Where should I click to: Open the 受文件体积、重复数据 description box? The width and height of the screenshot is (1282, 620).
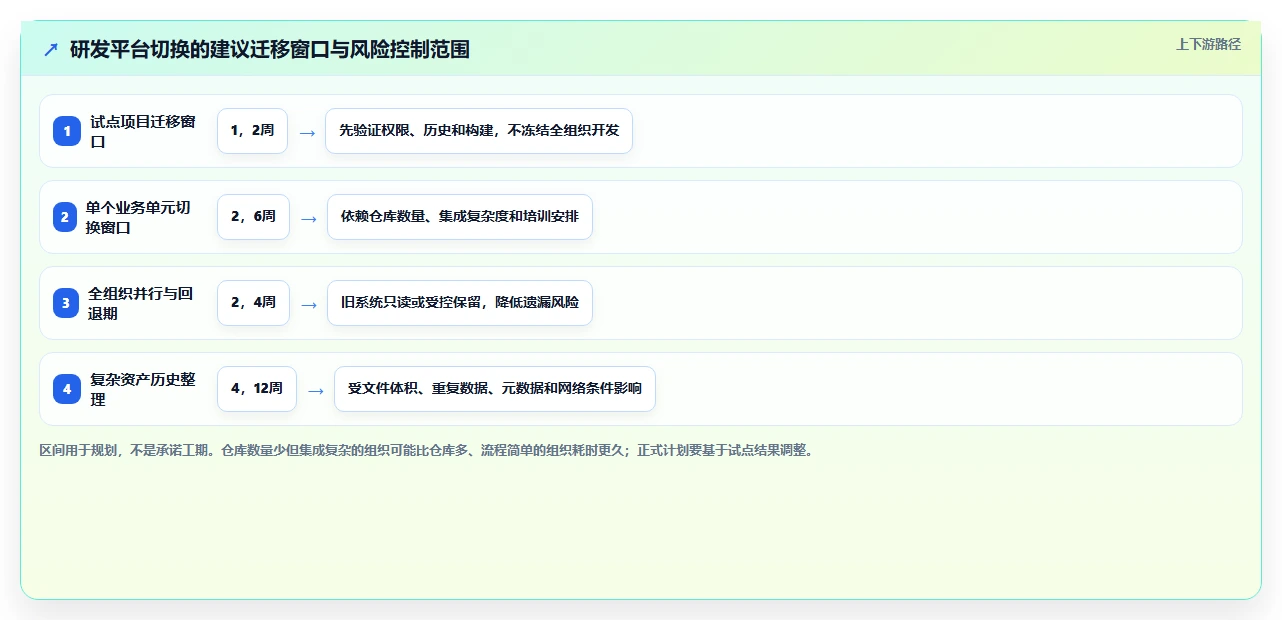point(495,389)
